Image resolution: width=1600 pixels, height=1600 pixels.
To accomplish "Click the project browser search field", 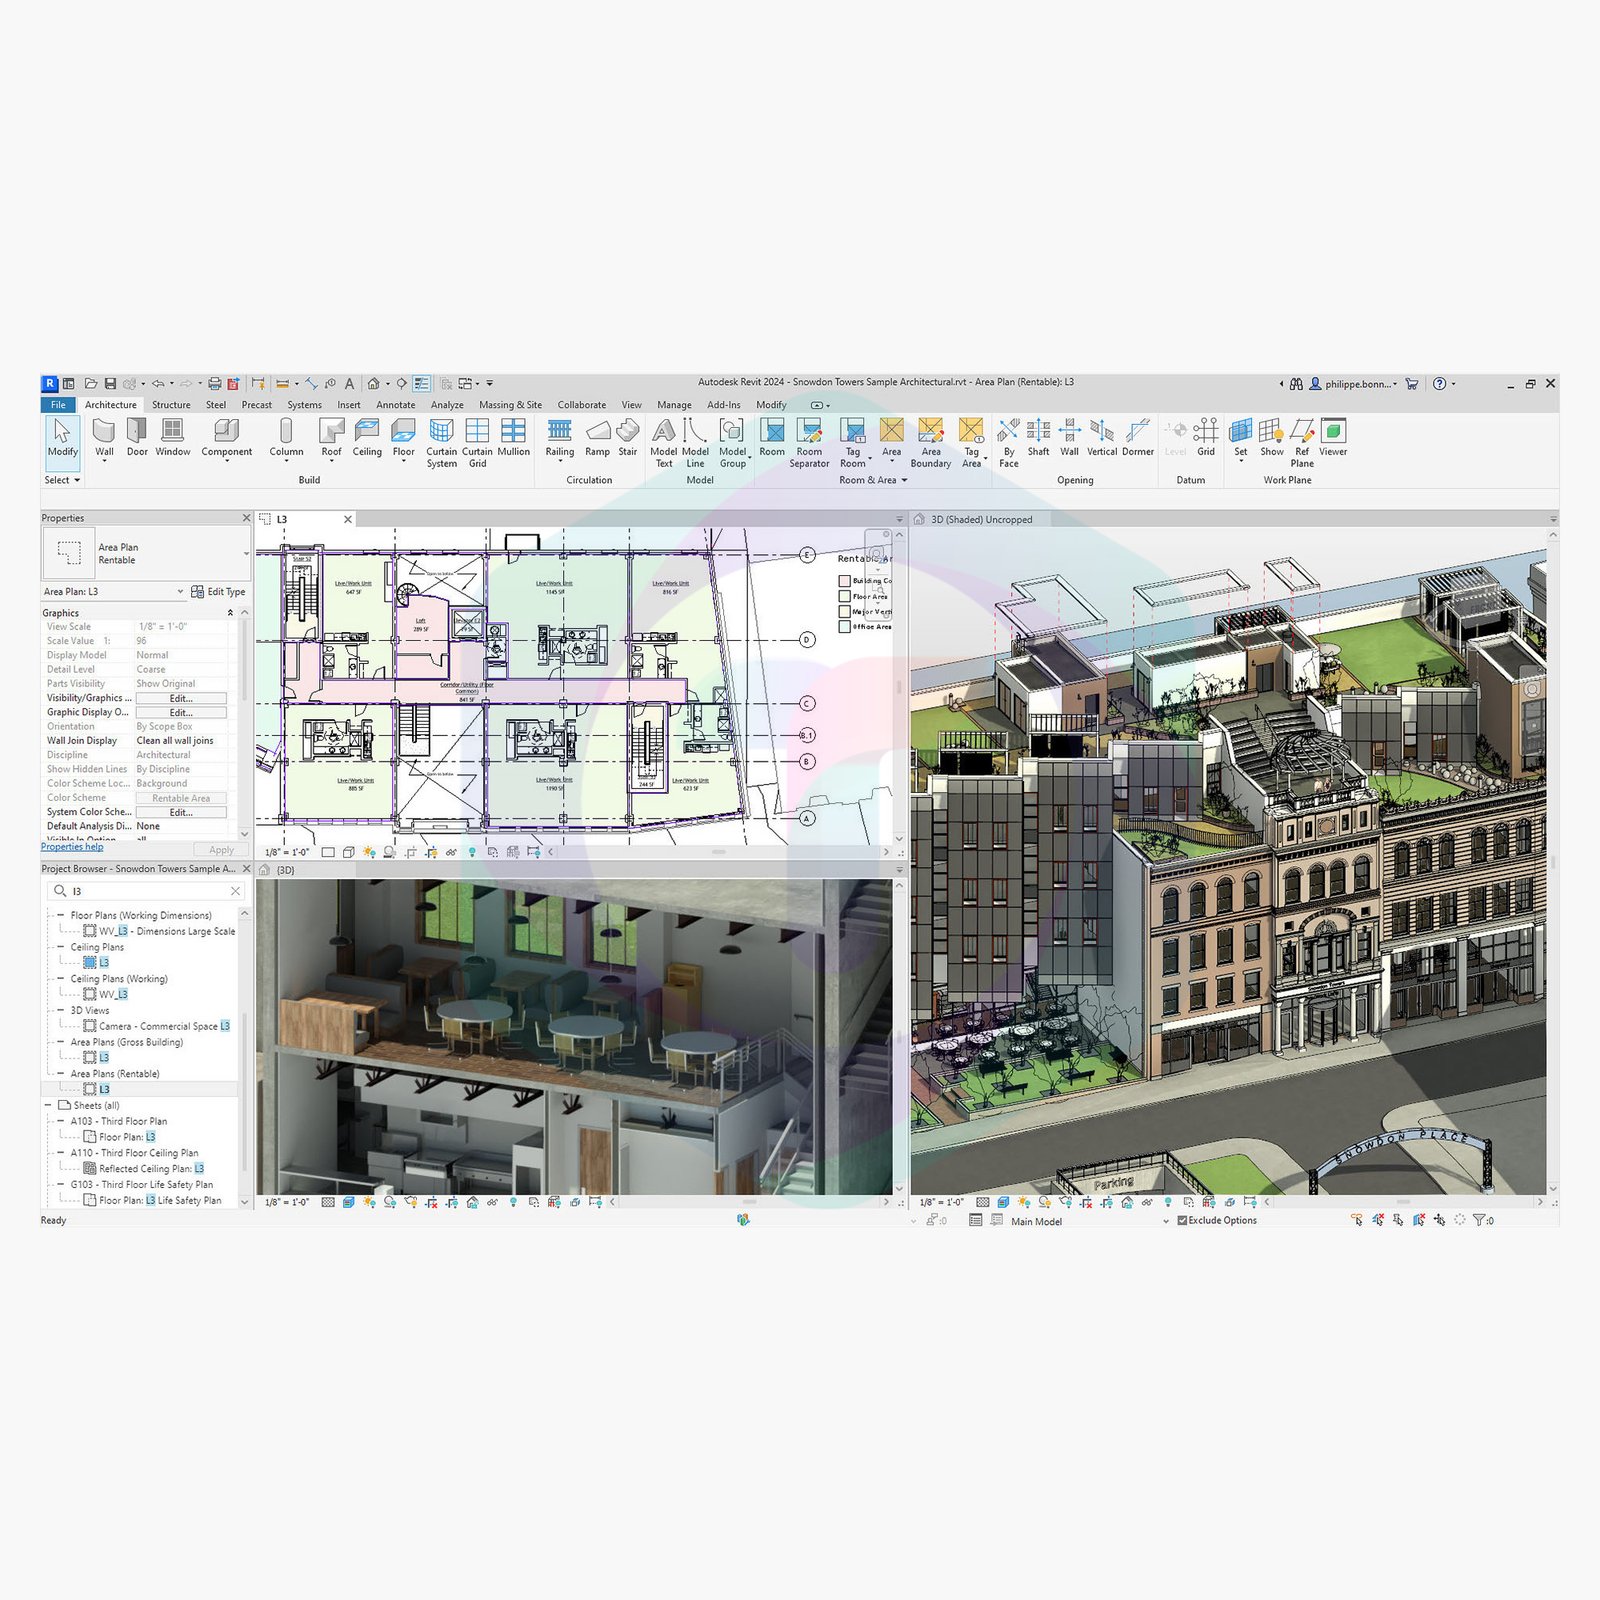I will [x=145, y=891].
